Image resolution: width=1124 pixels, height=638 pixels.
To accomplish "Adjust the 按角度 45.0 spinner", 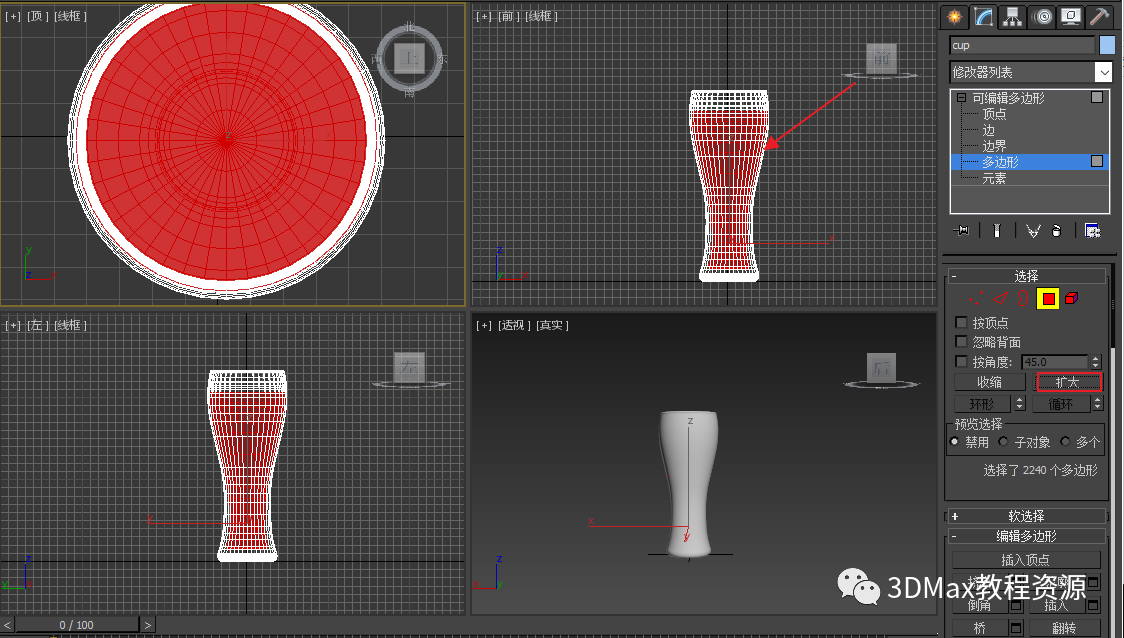I will (x=1095, y=362).
